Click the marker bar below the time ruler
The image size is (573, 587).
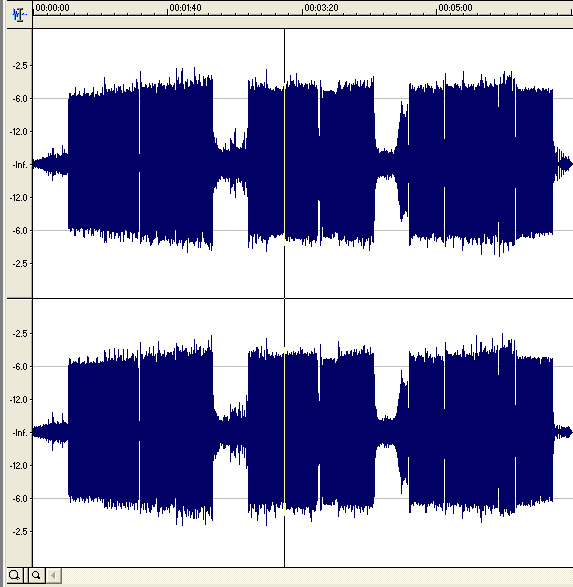pyautogui.click(x=303, y=22)
